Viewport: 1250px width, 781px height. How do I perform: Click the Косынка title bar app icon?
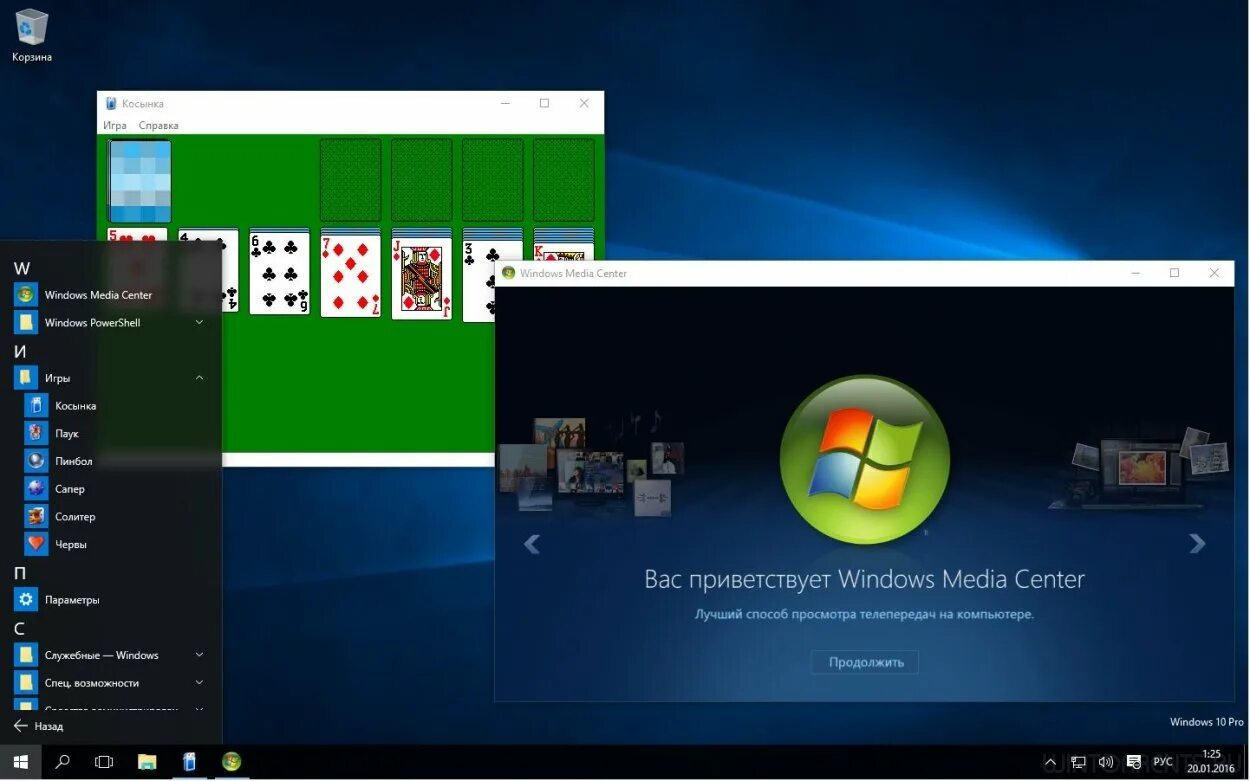[x=111, y=103]
